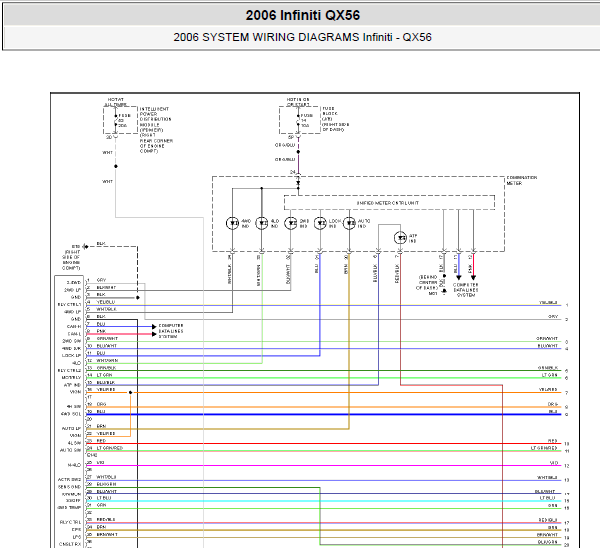Image resolution: width=600 pixels, height=548 pixels.
Task: Click arrow to Computer Data Lines at CAN-H
Action: [154, 326]
